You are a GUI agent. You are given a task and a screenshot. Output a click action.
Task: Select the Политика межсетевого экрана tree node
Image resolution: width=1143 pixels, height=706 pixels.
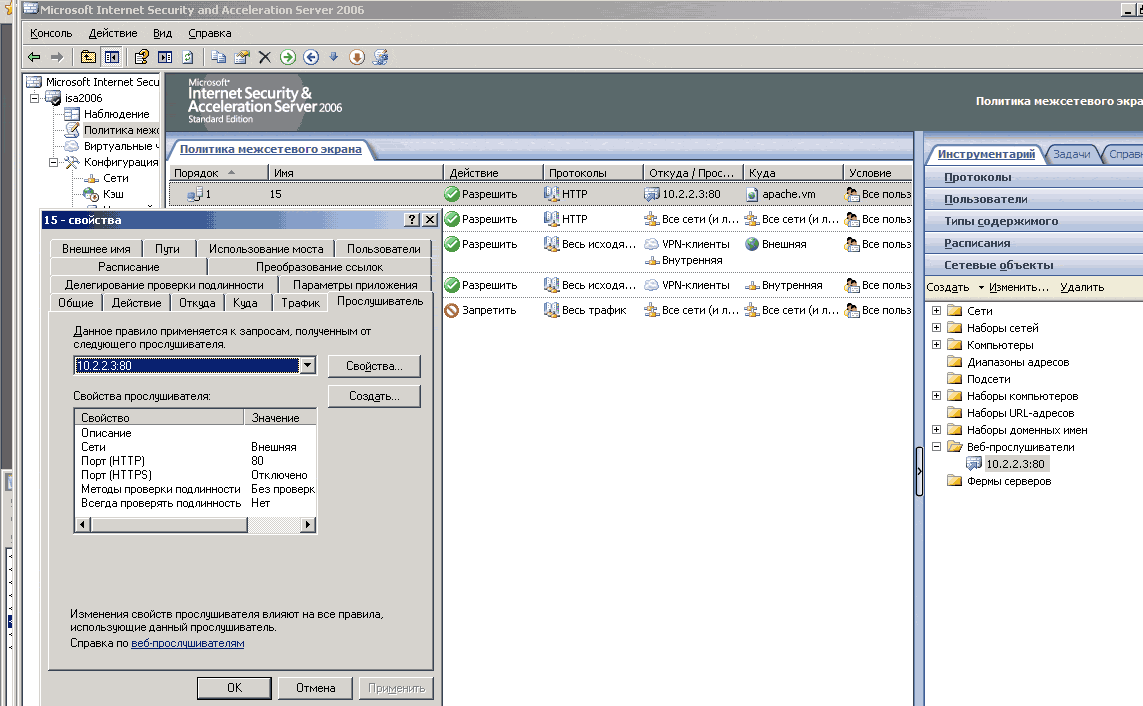point(121,130)
